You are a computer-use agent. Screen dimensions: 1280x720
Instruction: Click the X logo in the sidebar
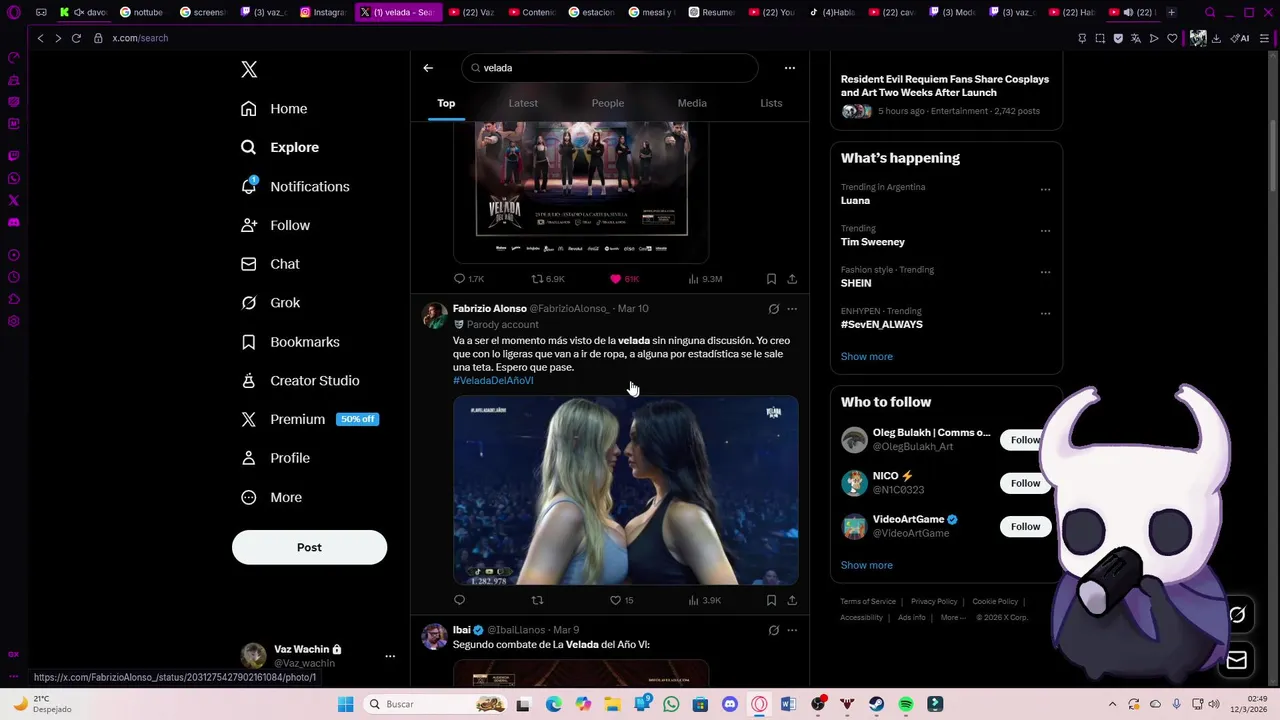pos(249,69)
